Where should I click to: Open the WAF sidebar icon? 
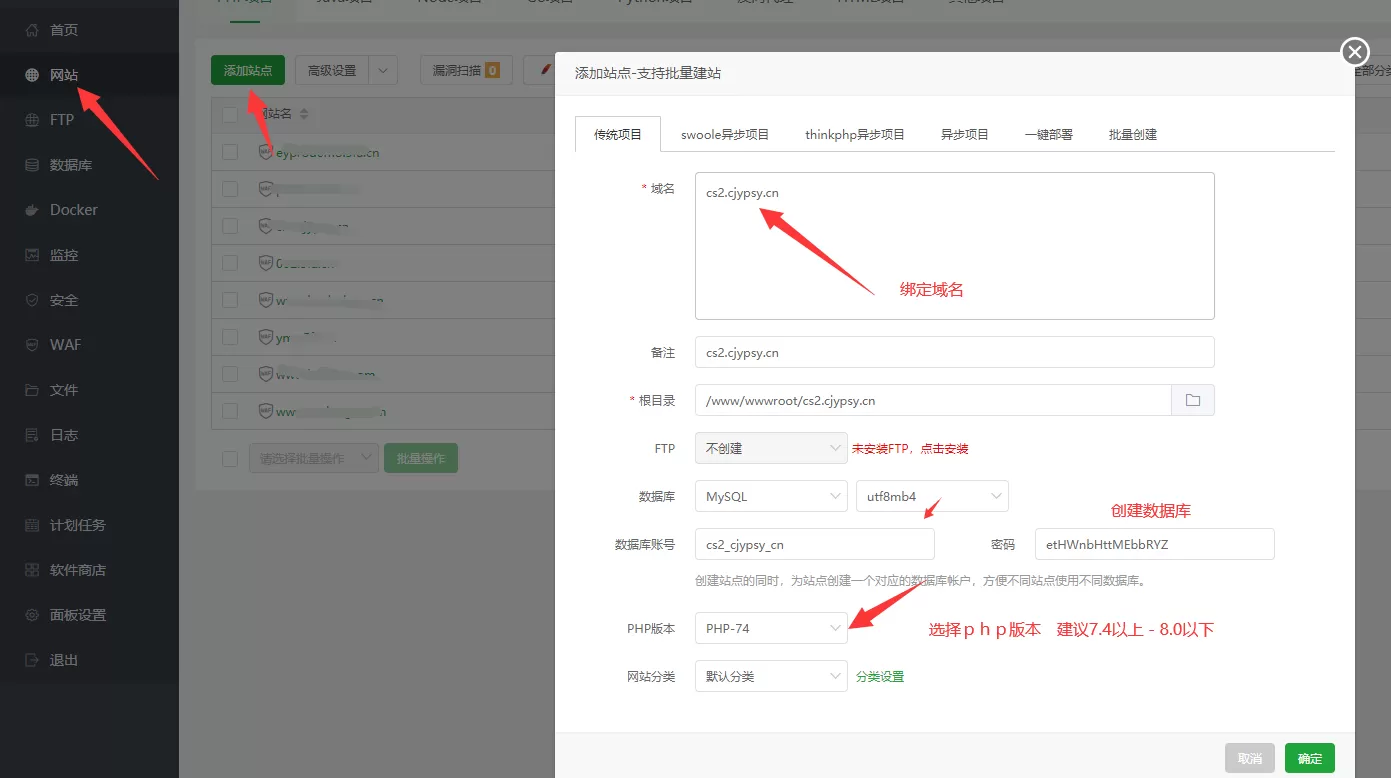pos(32,345)
